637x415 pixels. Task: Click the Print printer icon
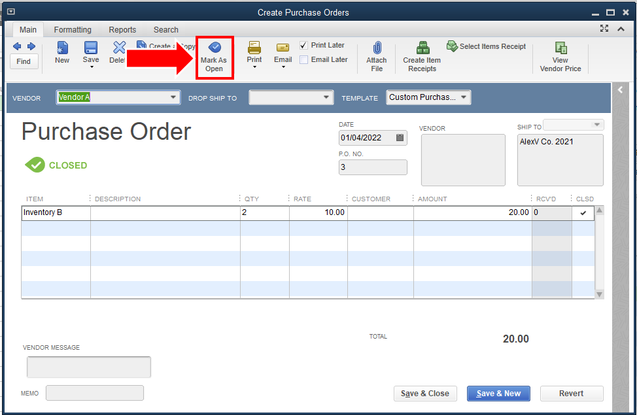[254, 48]
